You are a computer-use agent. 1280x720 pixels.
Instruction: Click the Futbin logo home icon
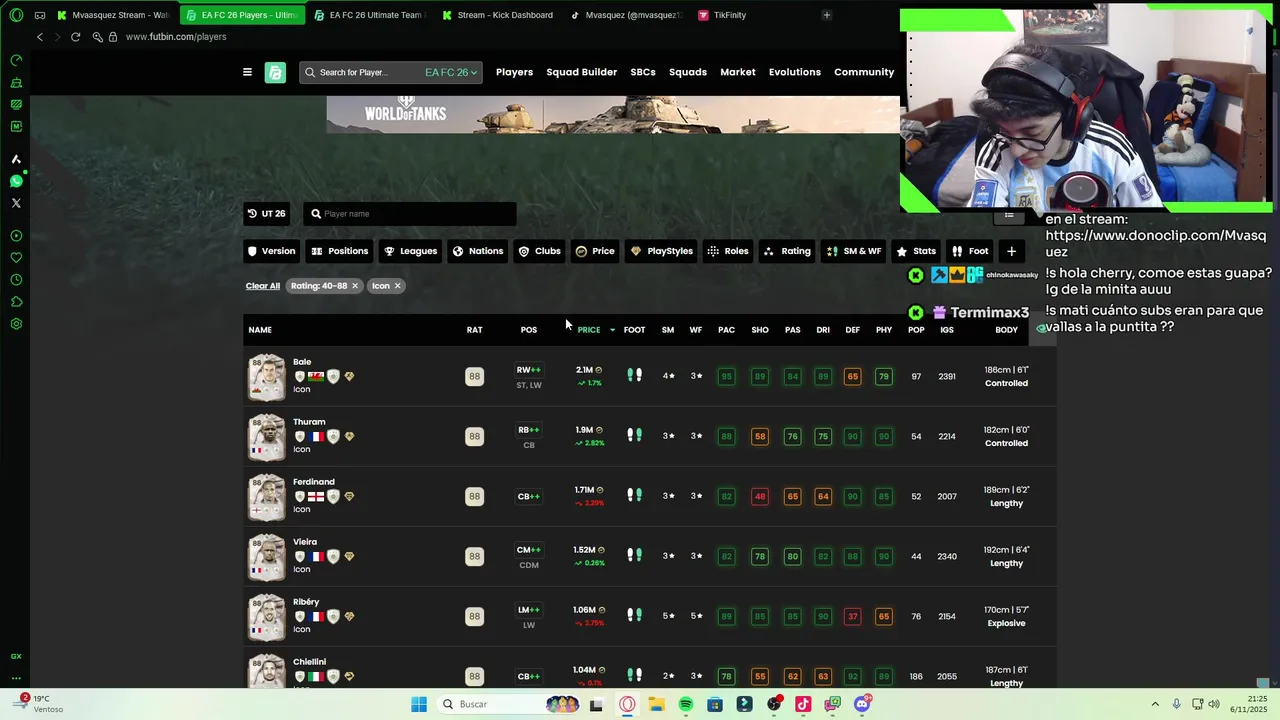pyautogui.click(x=275, y=72)
